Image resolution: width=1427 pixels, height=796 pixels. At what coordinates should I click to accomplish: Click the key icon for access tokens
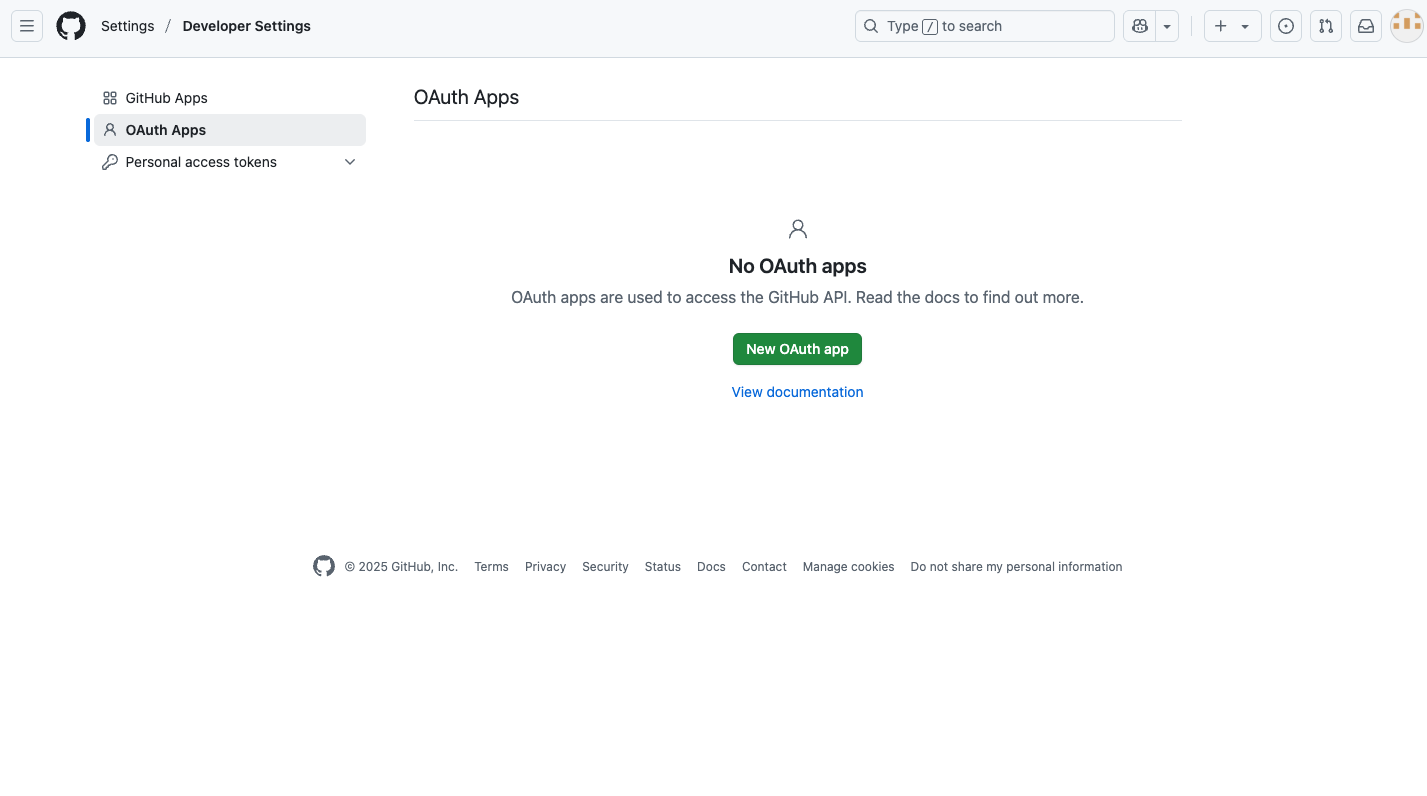point(110,162)
